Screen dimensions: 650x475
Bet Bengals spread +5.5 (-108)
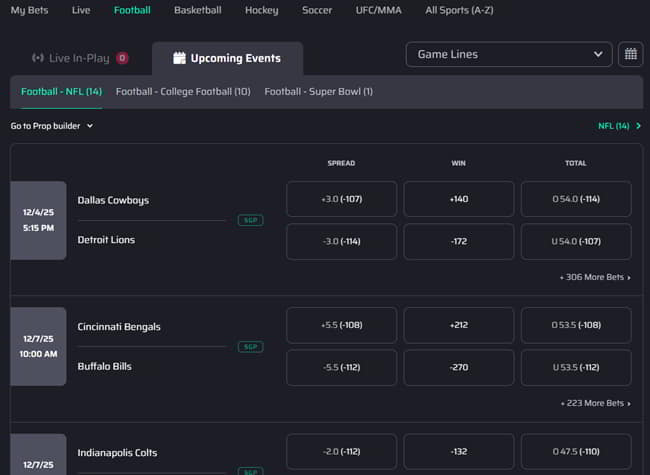tap(342, 325)
